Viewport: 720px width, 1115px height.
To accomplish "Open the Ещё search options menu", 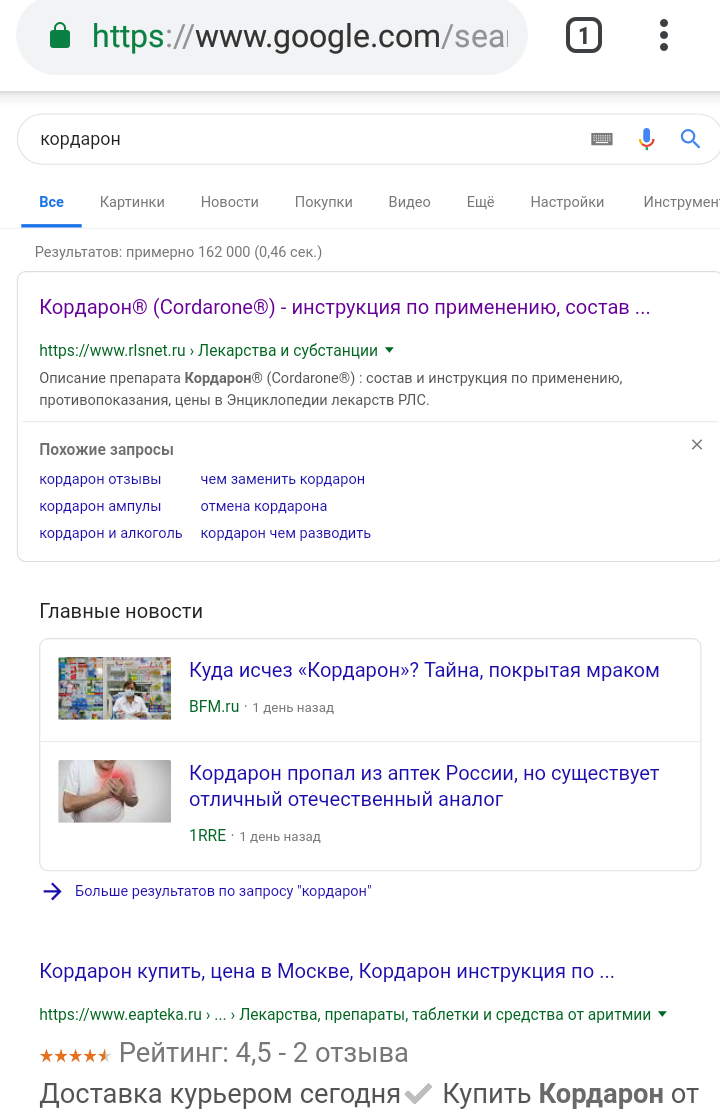I will (x=480, y=202).
